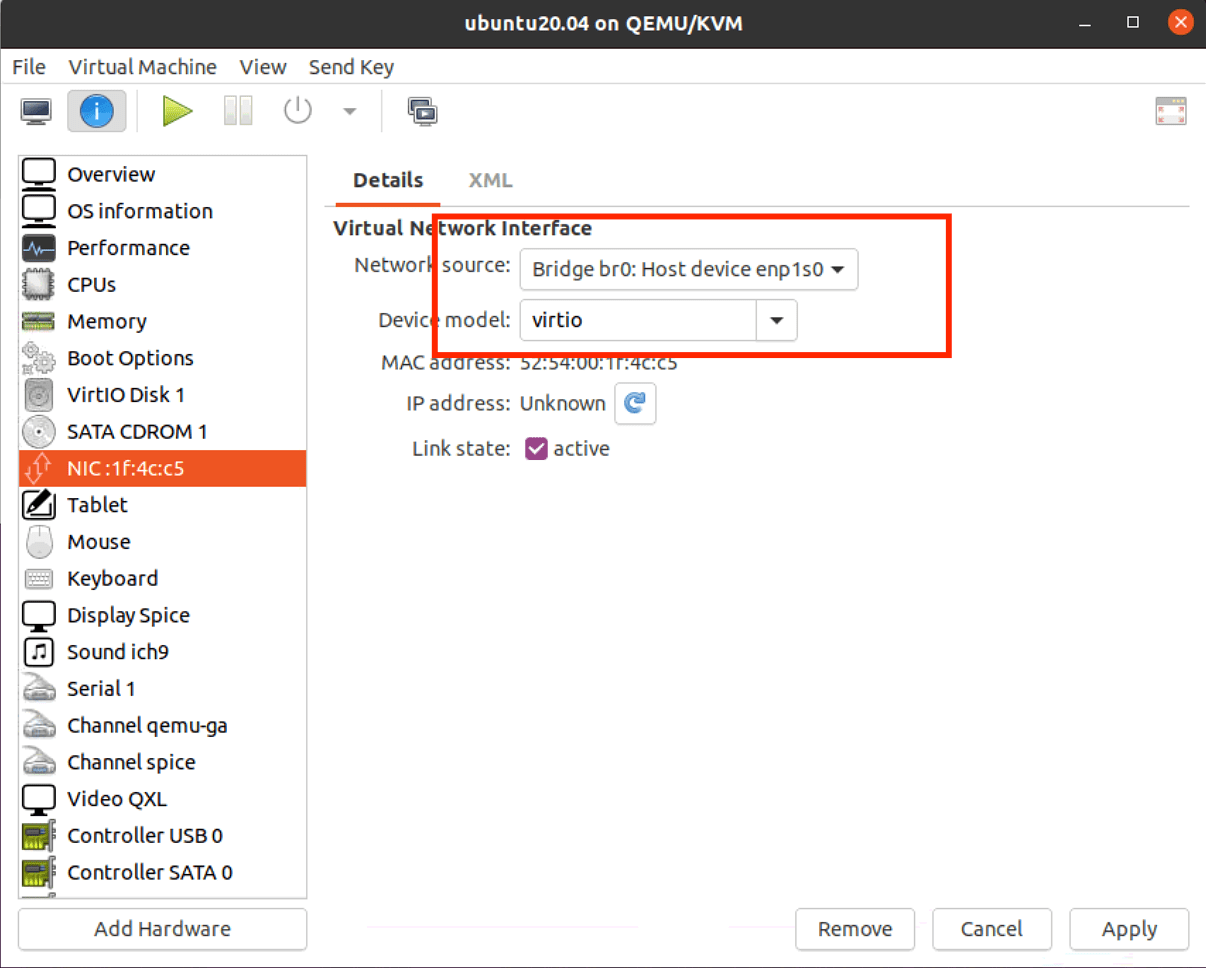Power off the virtual machine
The width and height of the screenshot is (1206, 968).
point(297,110)
